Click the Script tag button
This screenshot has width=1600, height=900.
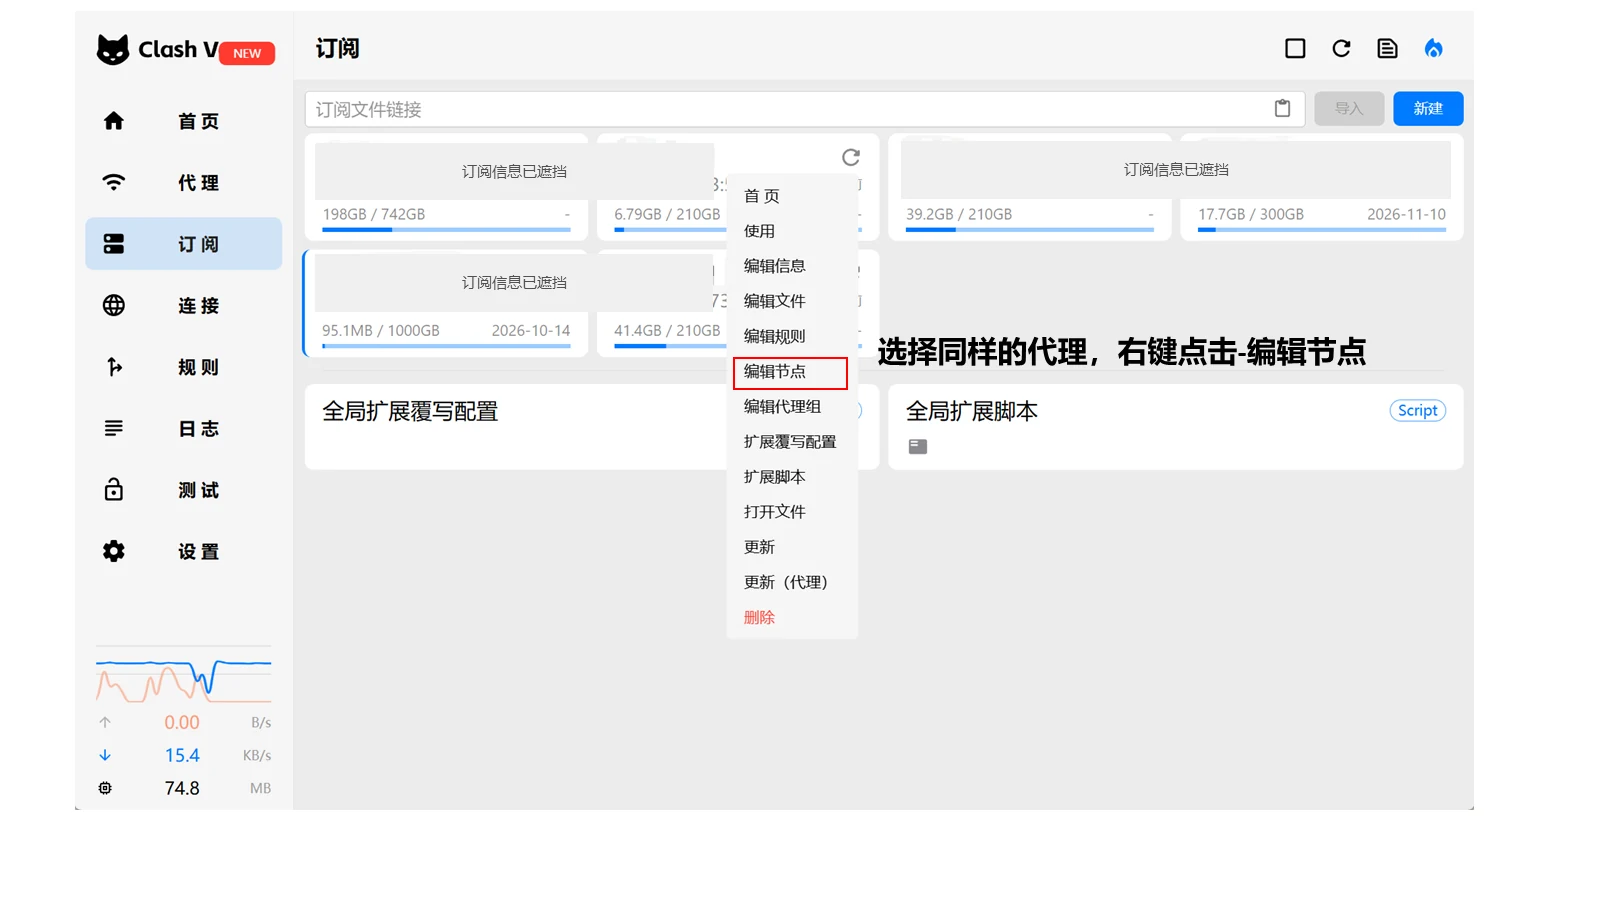tap(1417, 411)
